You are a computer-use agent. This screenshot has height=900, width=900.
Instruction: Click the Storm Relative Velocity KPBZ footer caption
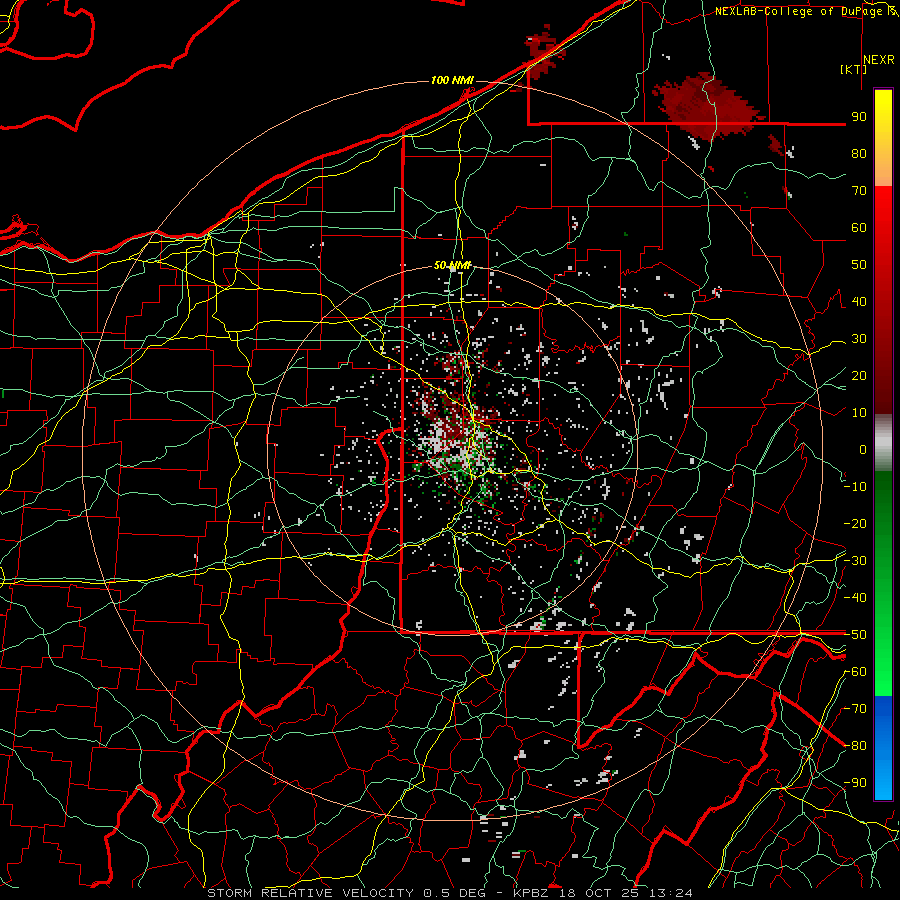[x=450, y=893]
